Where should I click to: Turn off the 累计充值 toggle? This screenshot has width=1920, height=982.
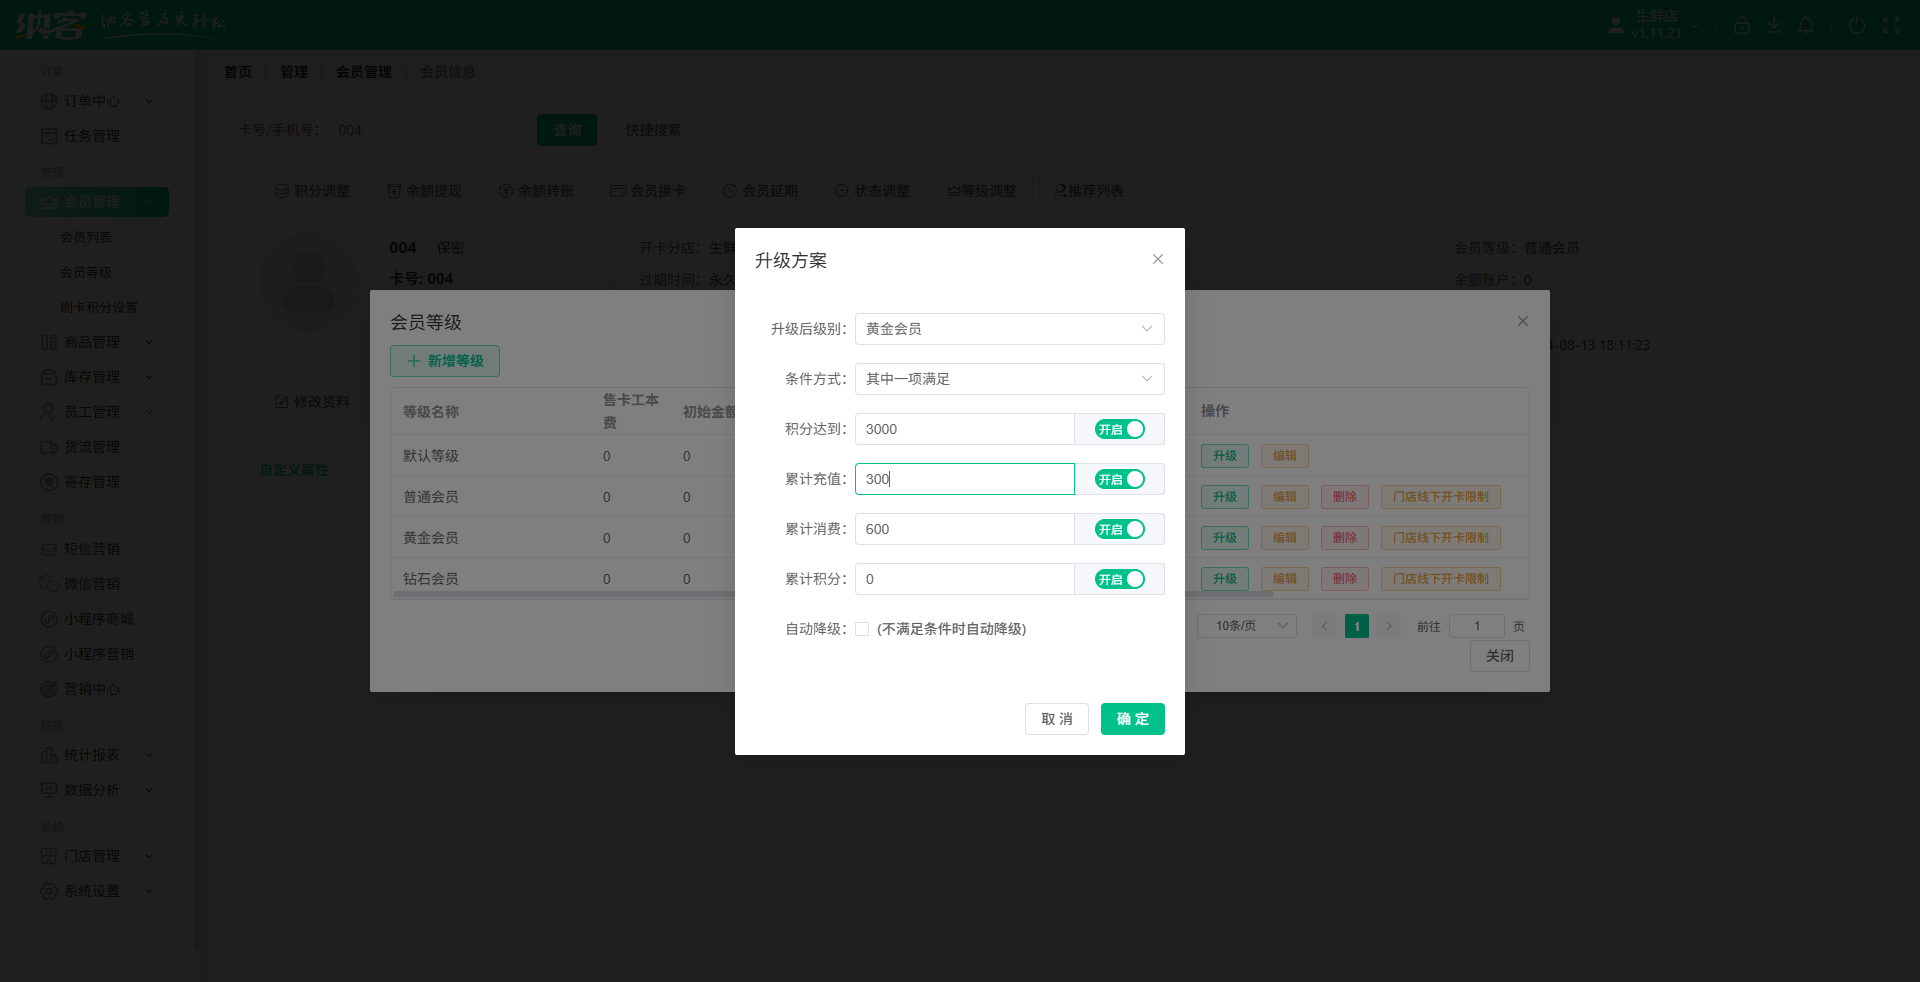1119,479
